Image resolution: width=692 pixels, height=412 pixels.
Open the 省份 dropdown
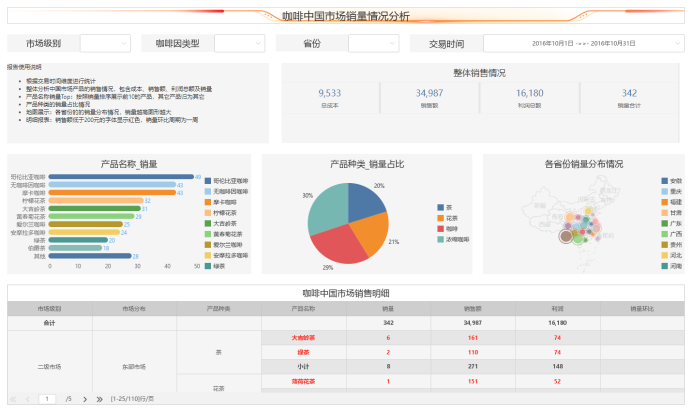point(372,44)
